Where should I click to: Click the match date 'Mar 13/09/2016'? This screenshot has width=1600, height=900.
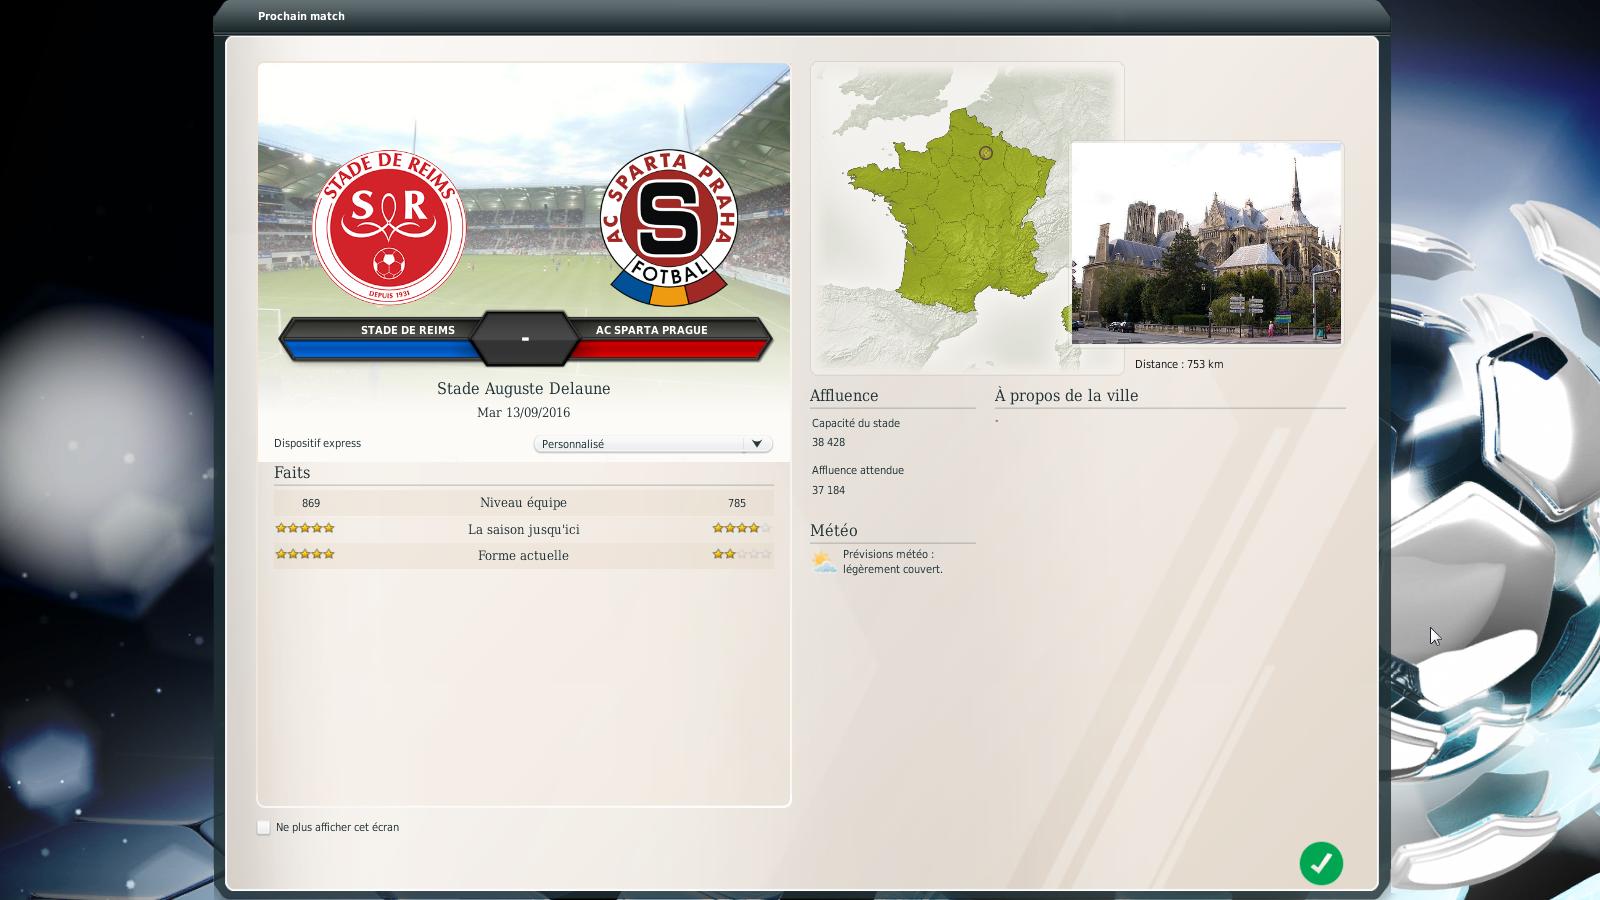coord(524,412)
